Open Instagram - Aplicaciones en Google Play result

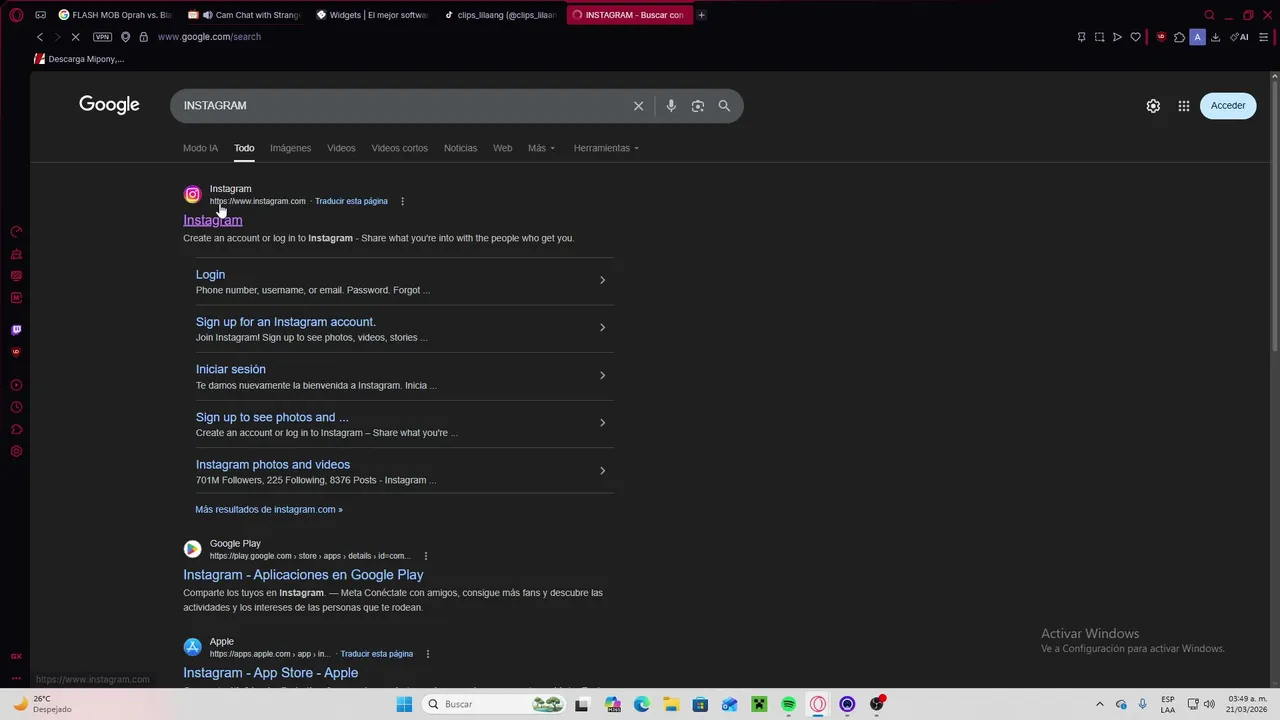[x=303, y=575]
